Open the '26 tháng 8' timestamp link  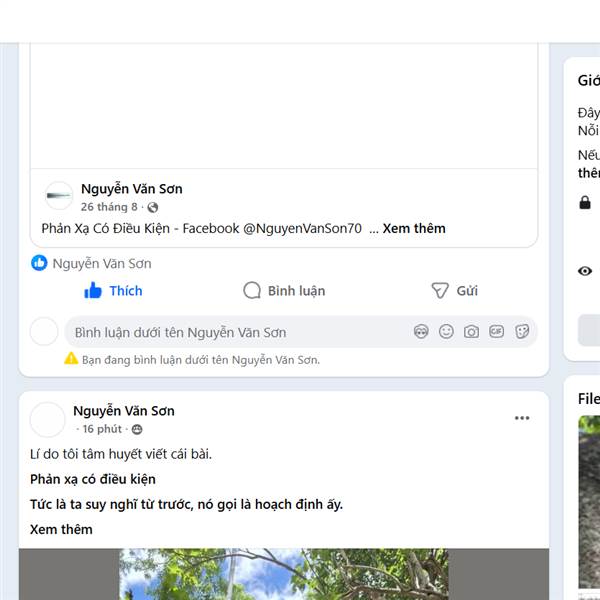[x=109, y=207]
